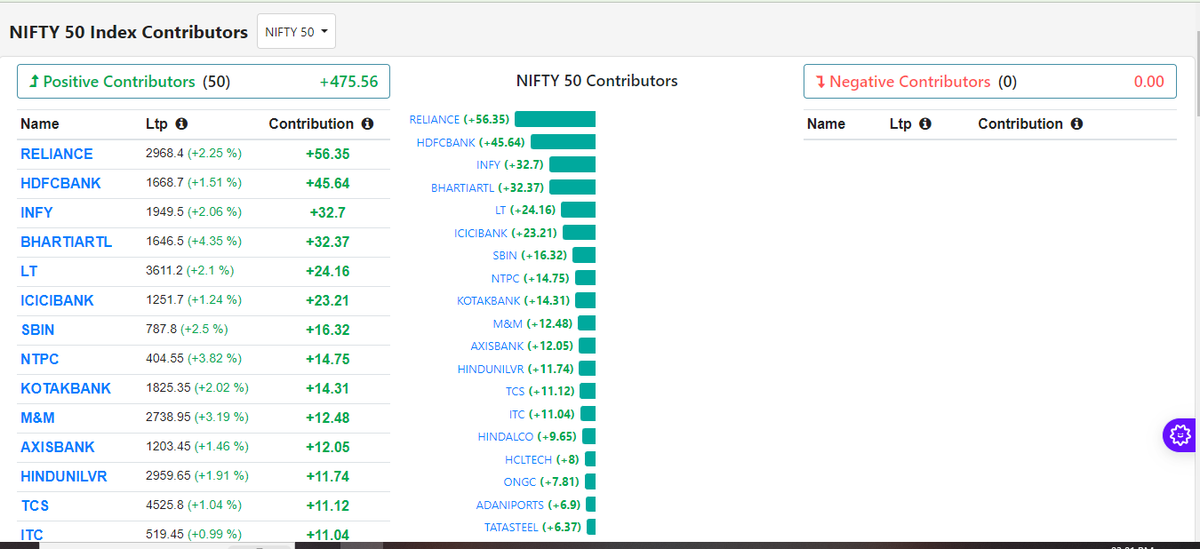Click the Positive Contributors header box

(203, 82)
